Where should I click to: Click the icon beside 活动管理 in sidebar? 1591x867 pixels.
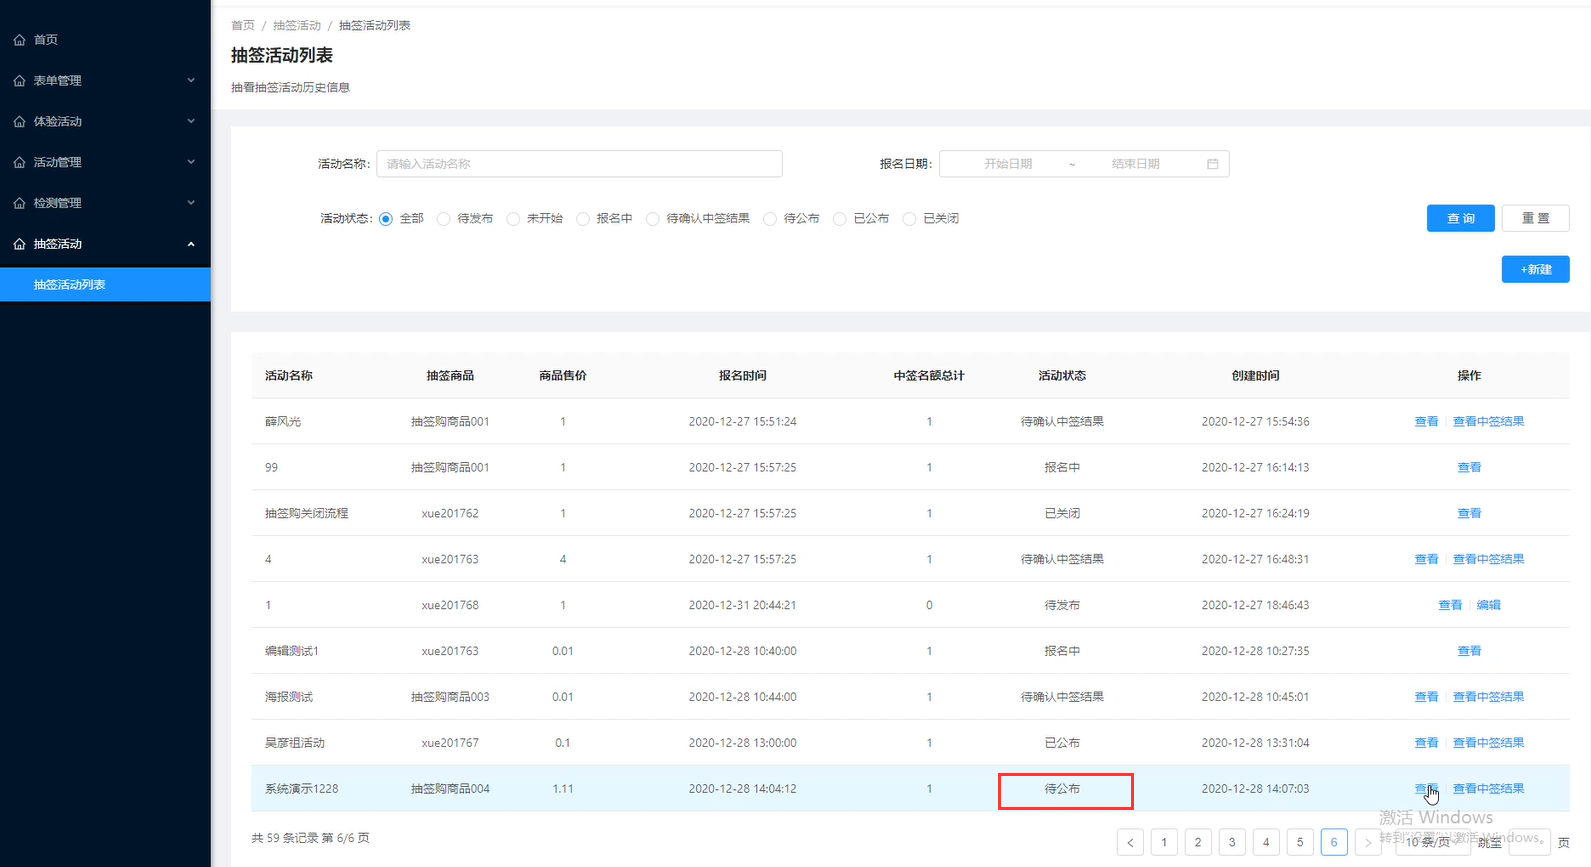[19, 162]
